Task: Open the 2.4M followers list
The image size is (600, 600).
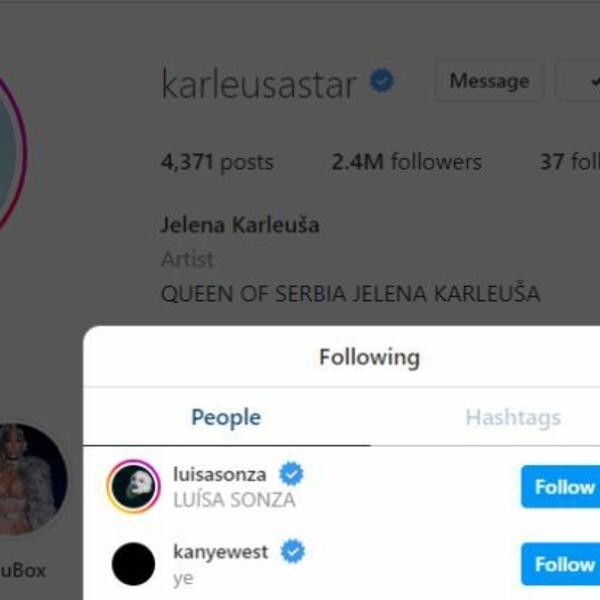Action: (406, 162)
